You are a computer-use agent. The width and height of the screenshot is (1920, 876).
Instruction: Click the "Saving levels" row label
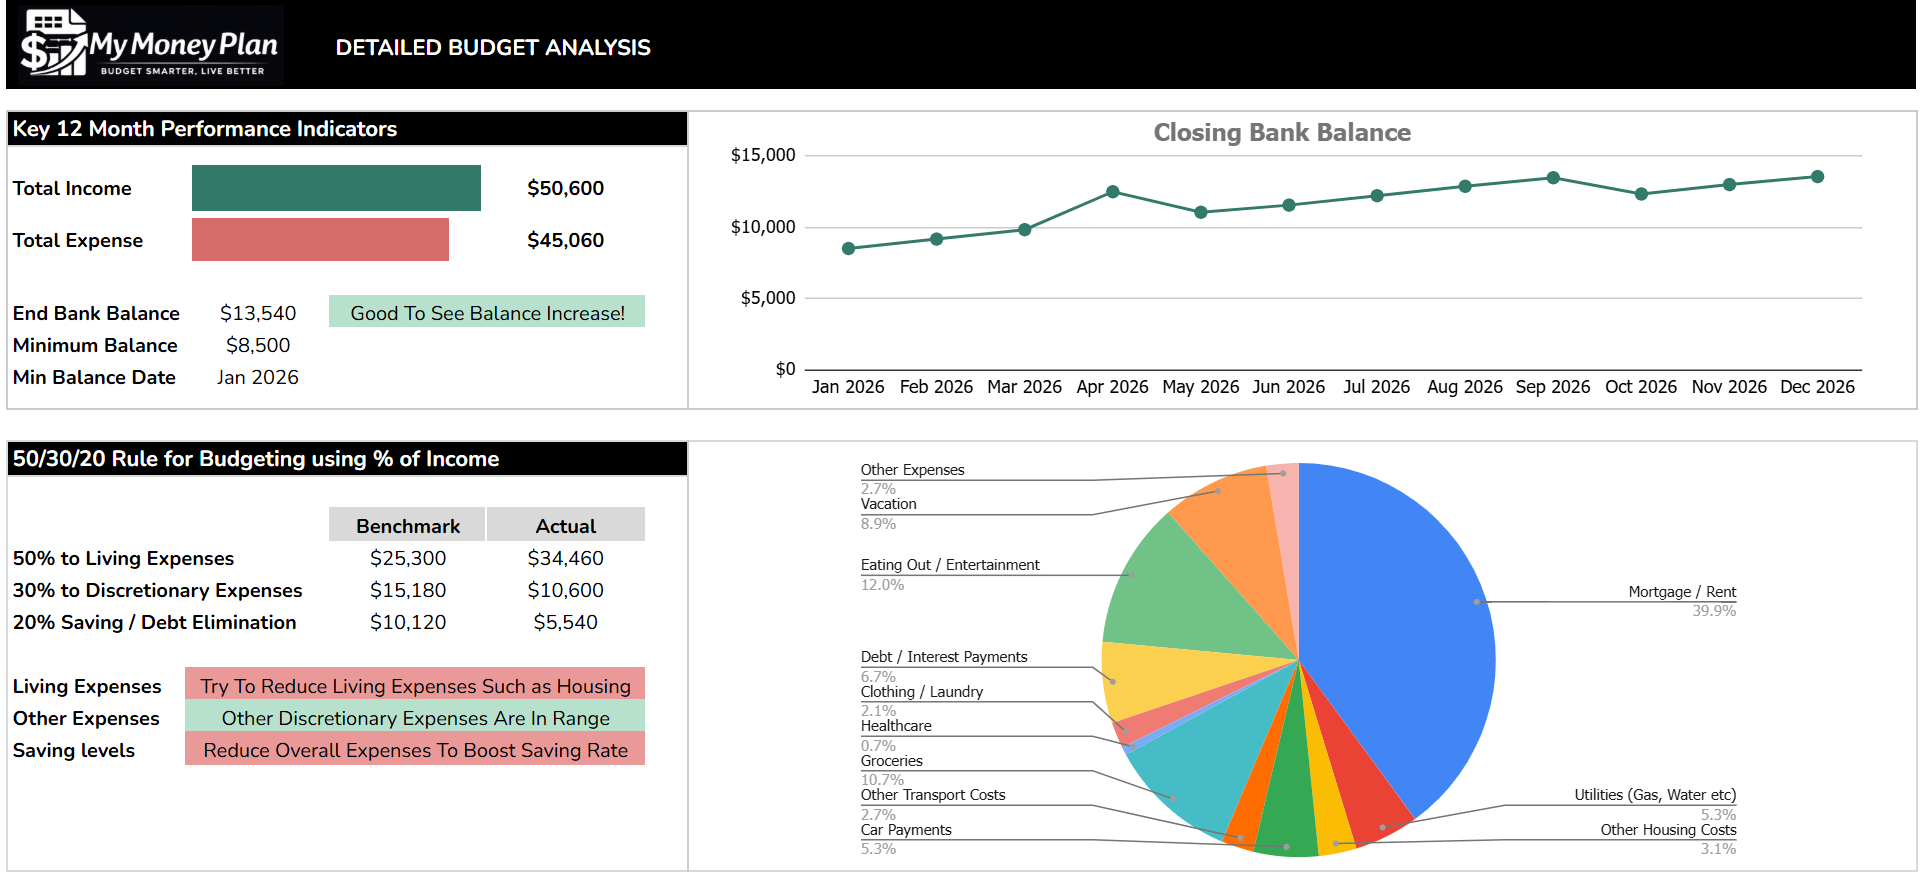pyautogui.click(x=74, y=750)
